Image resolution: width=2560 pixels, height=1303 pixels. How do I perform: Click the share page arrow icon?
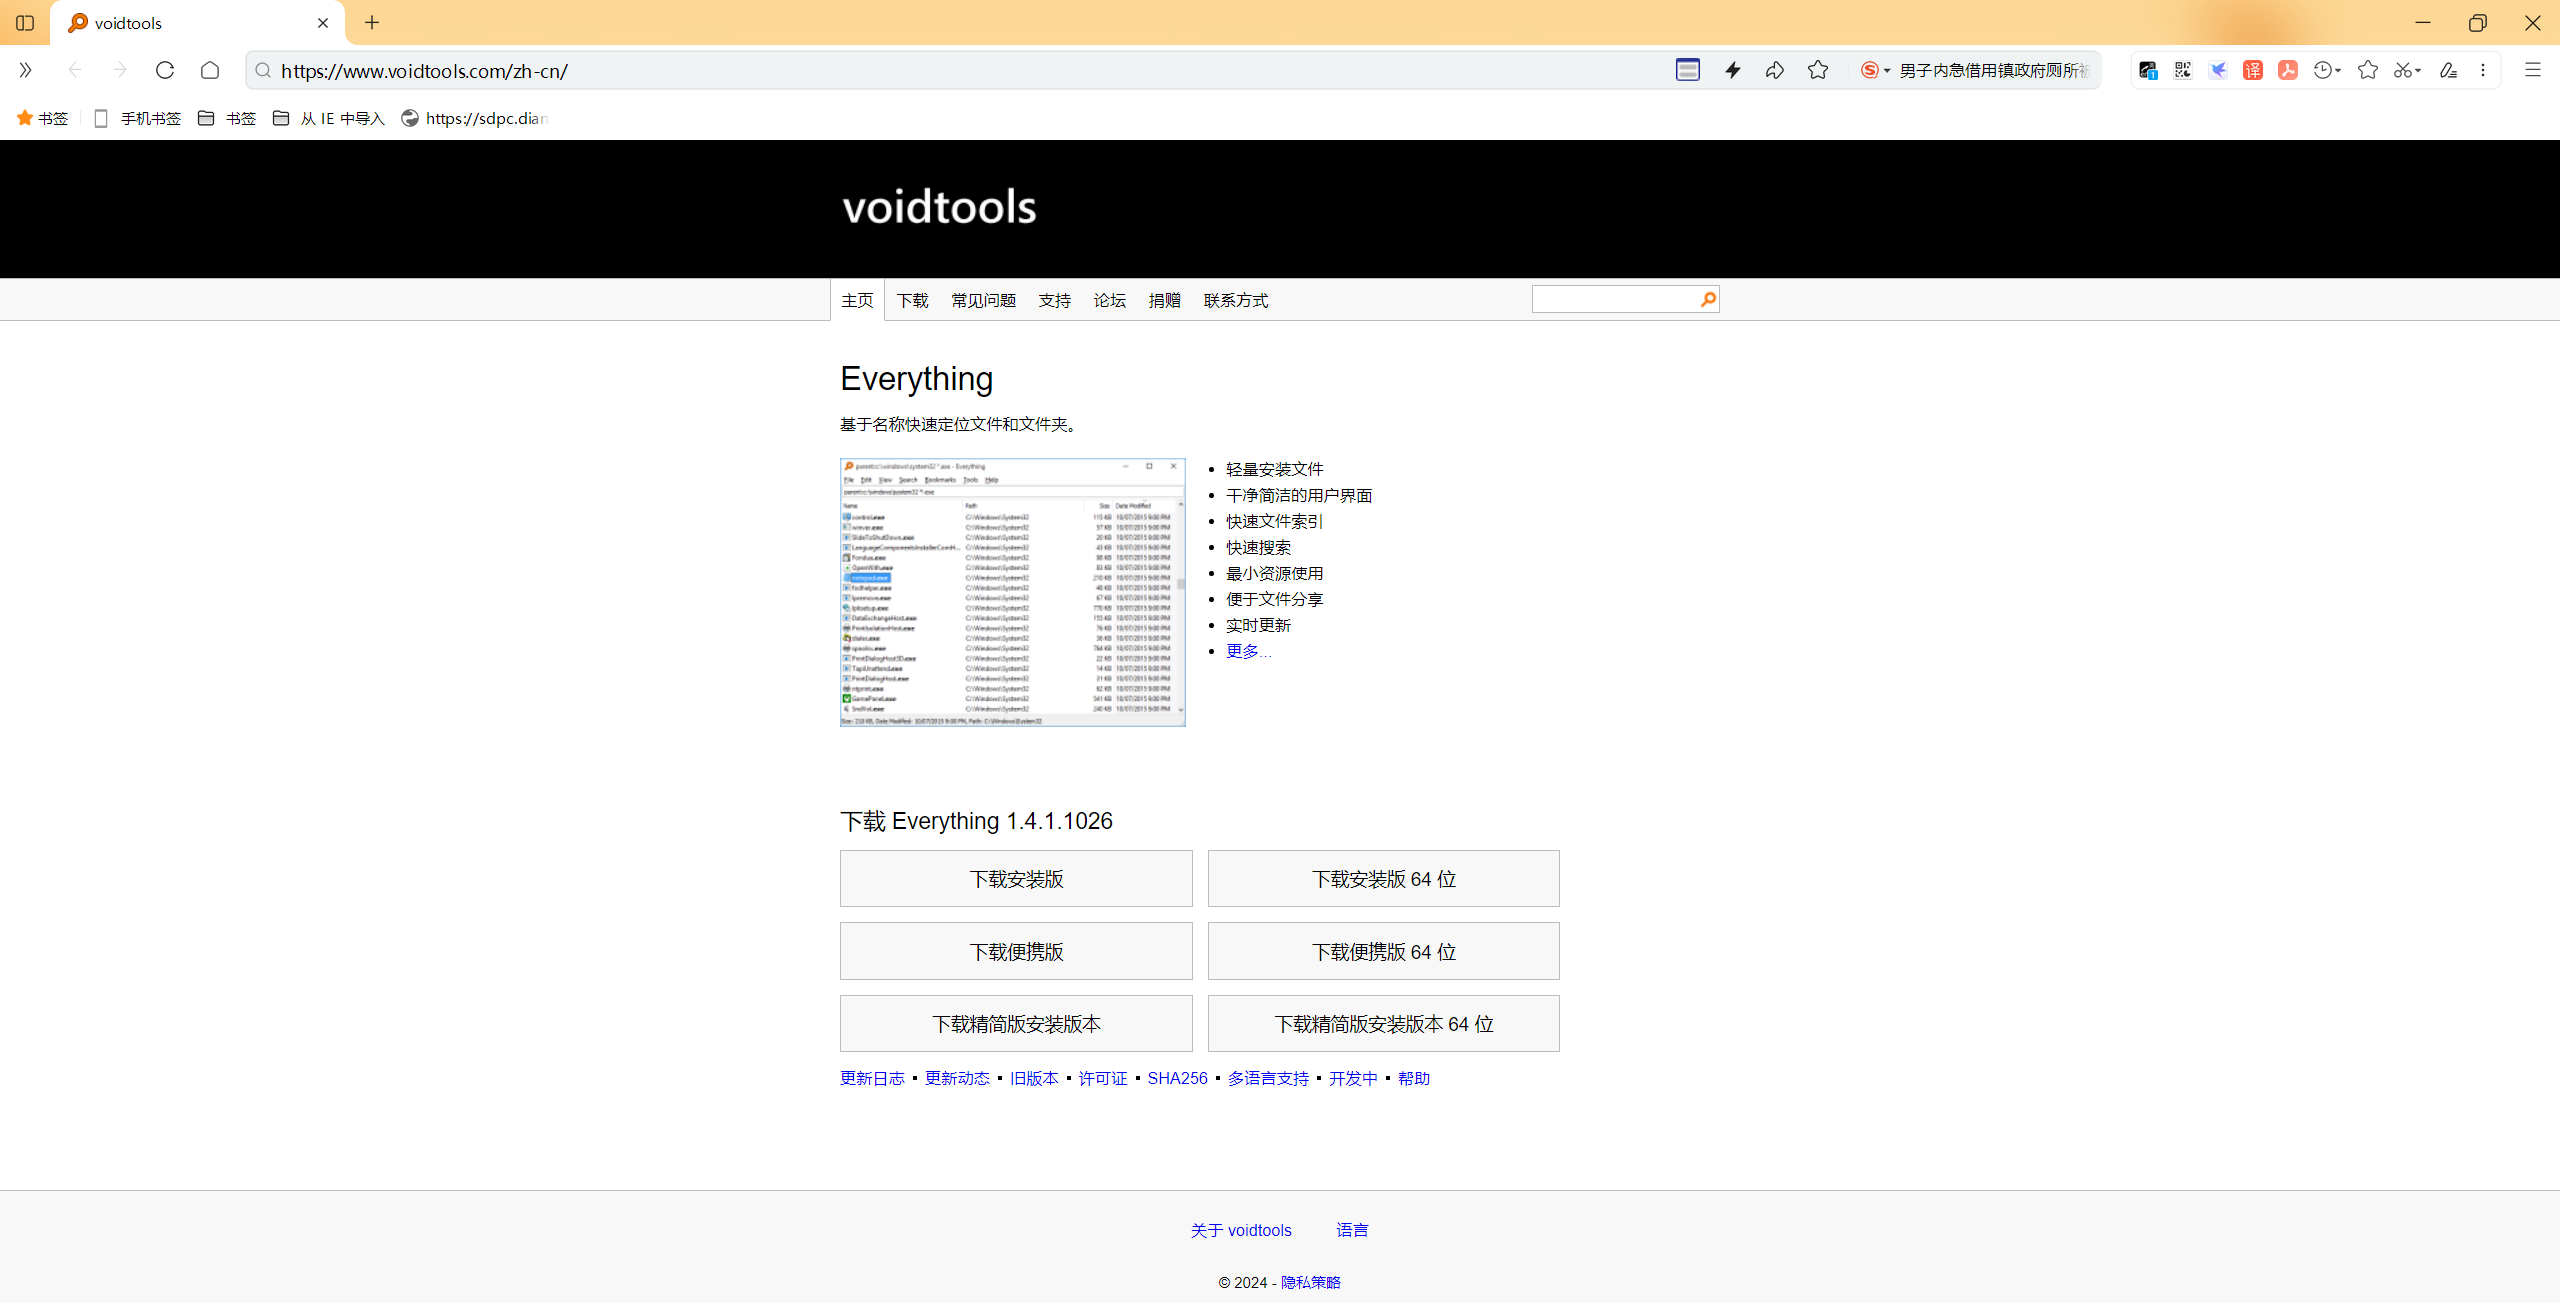pyautogui.click(x=1775, y=70)
